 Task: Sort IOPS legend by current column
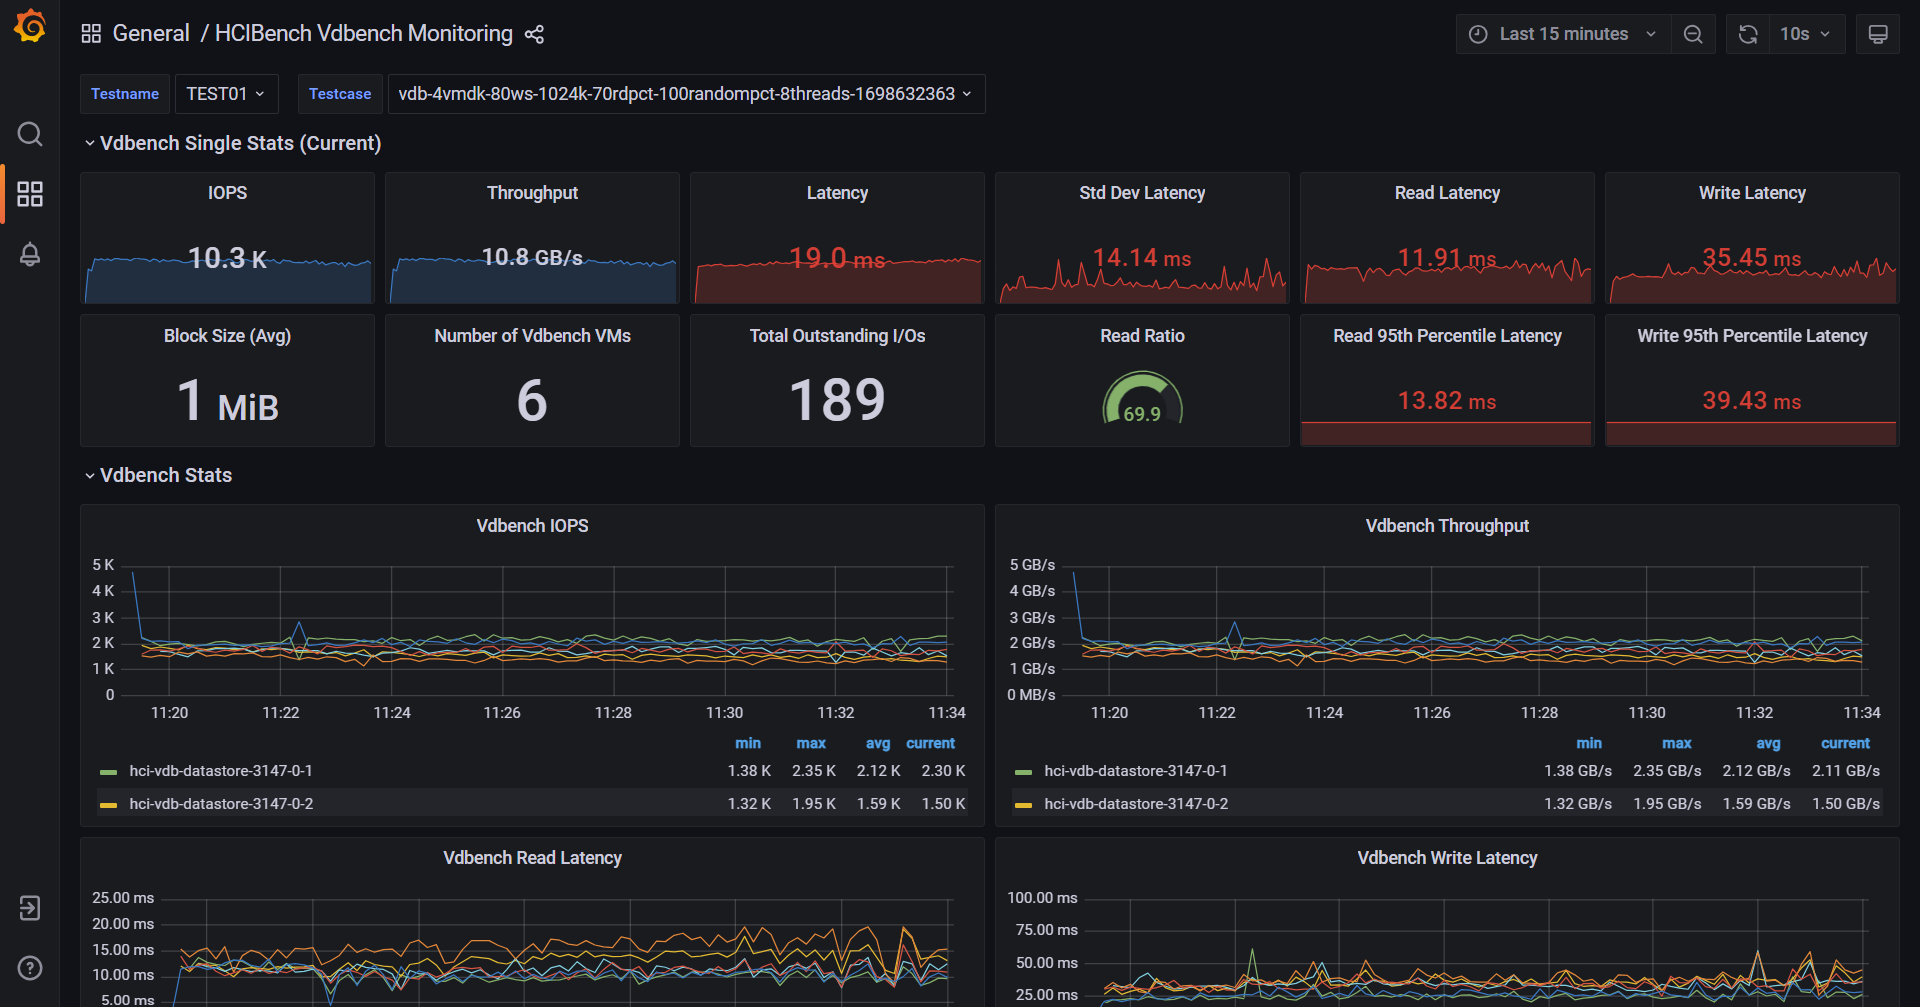tap(930, 743)
